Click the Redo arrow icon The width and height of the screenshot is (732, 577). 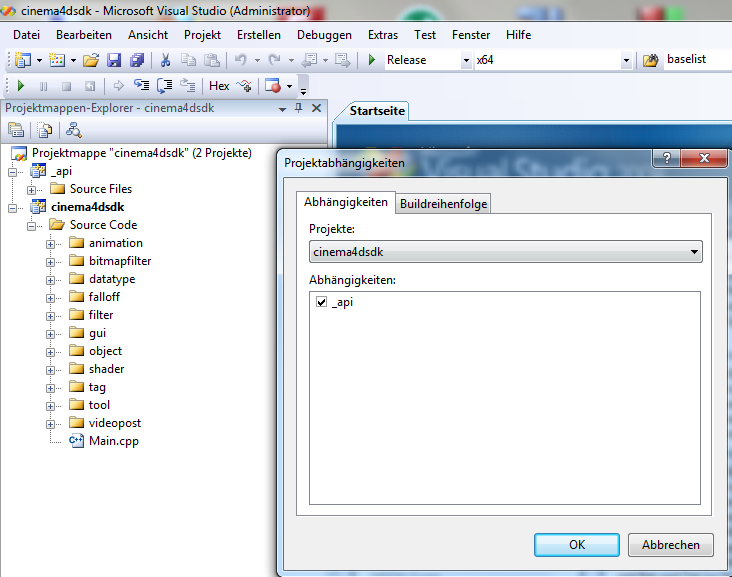pyautogui.click(x=274, y=60)
